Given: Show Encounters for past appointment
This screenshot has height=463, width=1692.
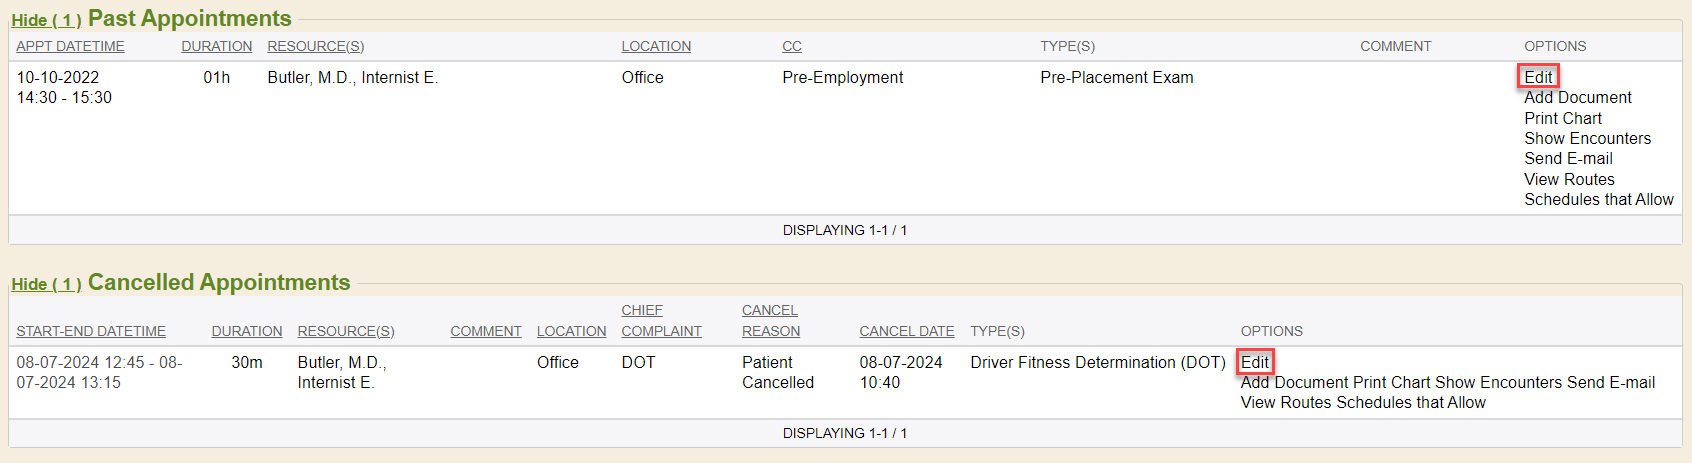Looking at the screenshot, I should pos(1587,138).
